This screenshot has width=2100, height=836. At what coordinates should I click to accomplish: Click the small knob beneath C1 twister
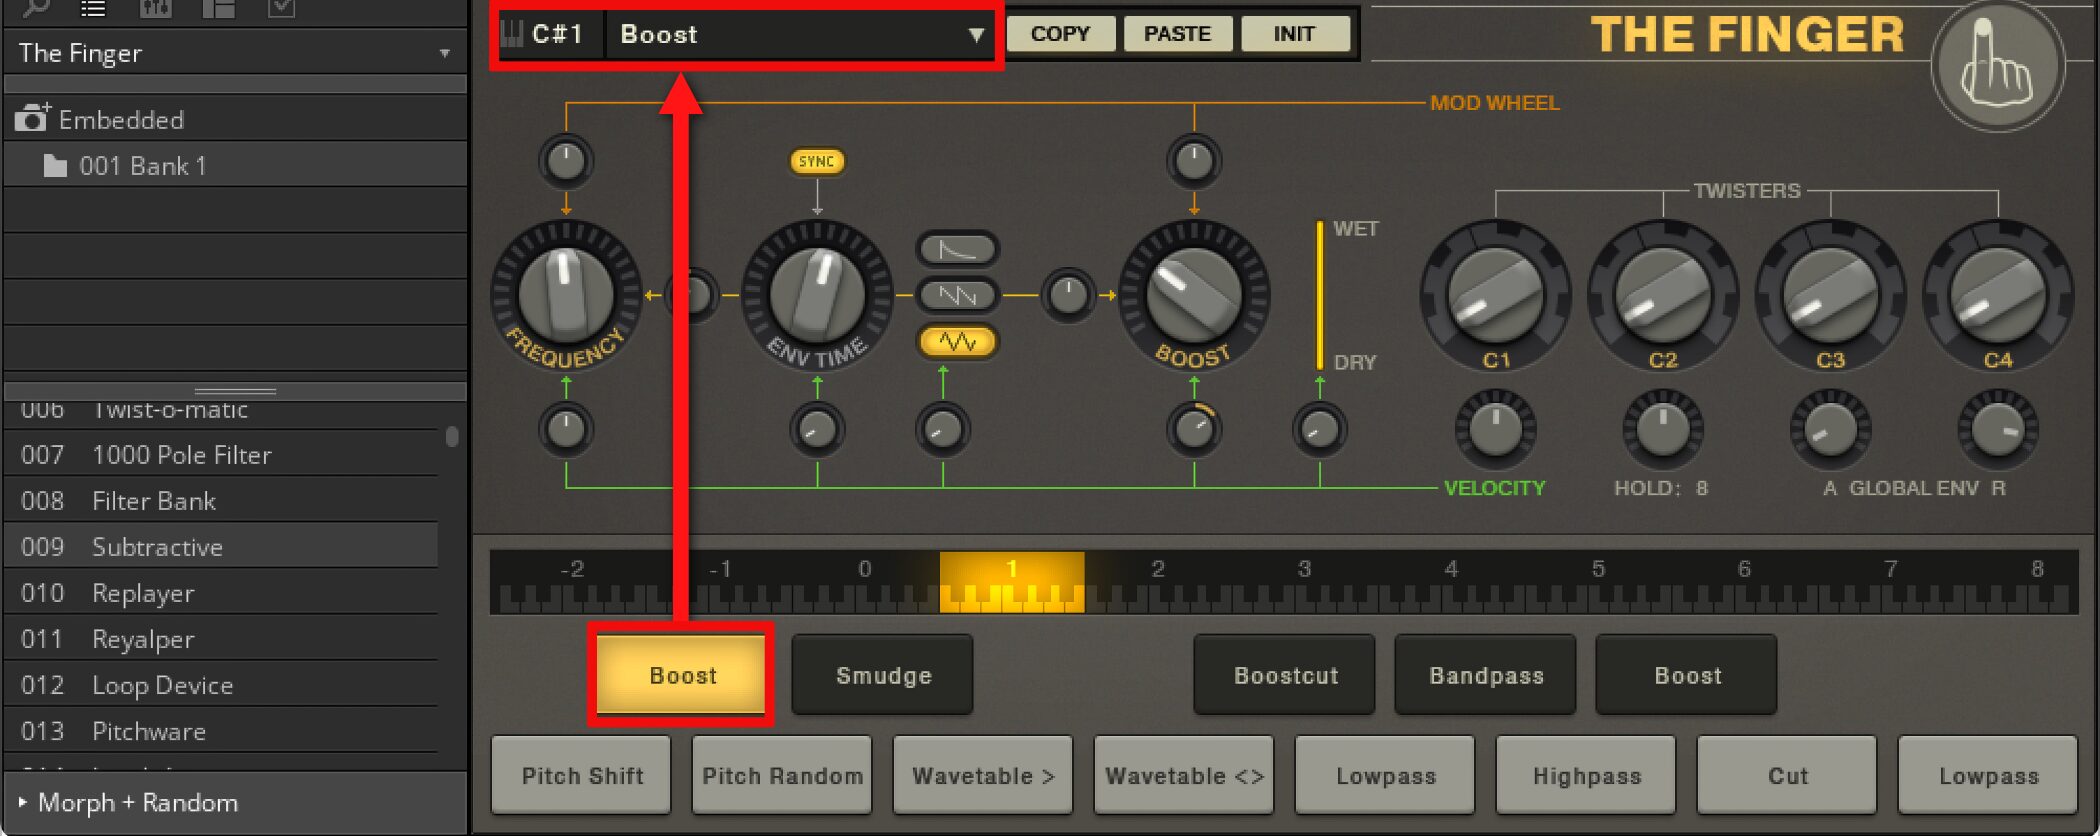point(1496,429)
